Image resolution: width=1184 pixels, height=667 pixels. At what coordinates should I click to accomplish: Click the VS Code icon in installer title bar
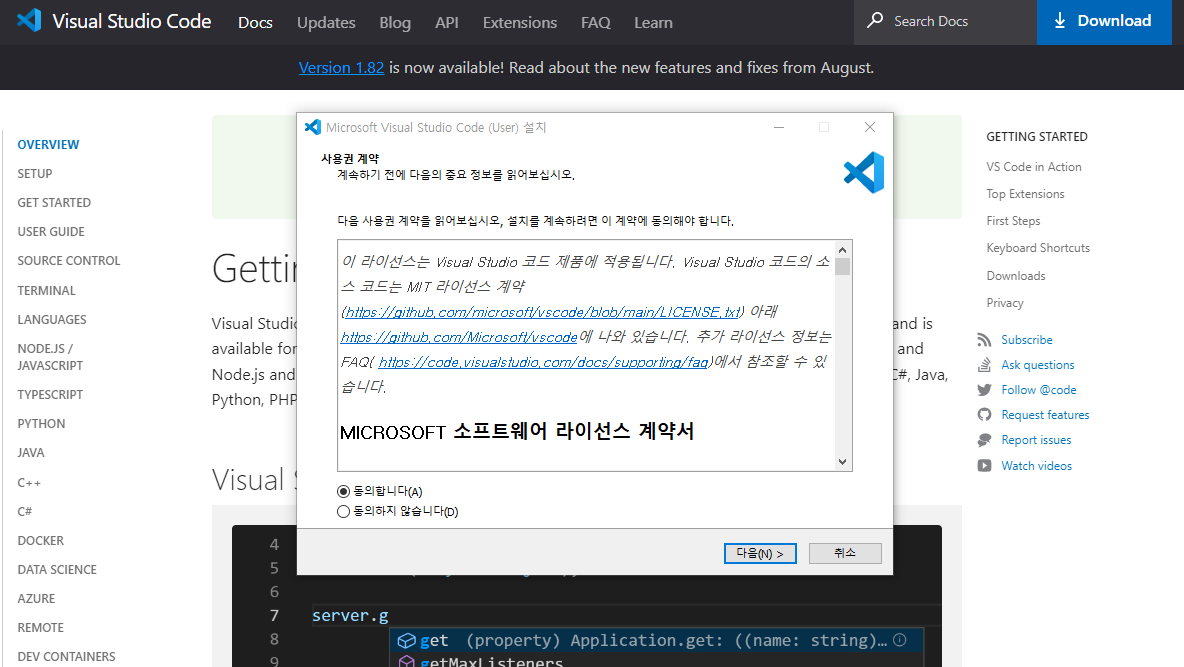click(313, 127)
